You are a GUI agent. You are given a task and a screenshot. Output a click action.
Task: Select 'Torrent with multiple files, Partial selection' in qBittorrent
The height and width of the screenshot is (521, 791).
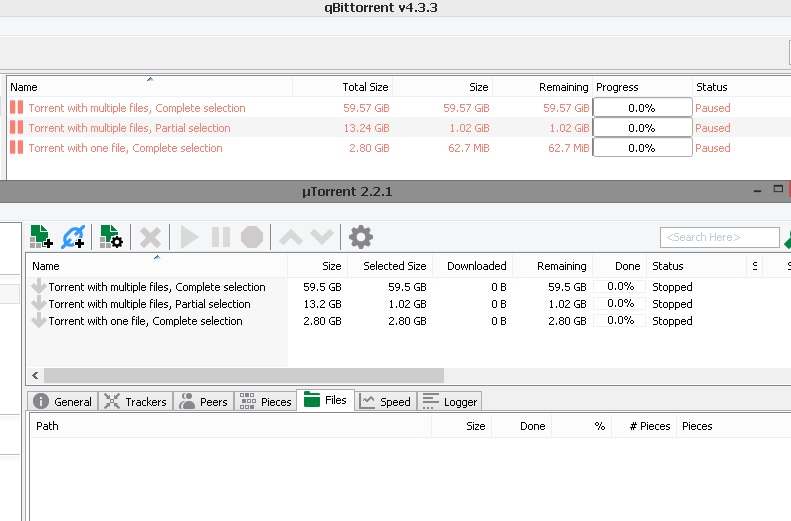pos(129,128)
